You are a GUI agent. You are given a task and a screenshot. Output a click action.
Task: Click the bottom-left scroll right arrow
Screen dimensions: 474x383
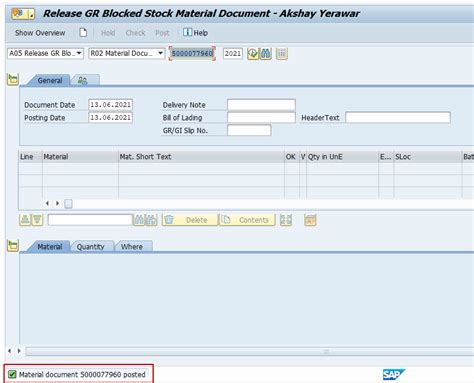click(19, 351)
